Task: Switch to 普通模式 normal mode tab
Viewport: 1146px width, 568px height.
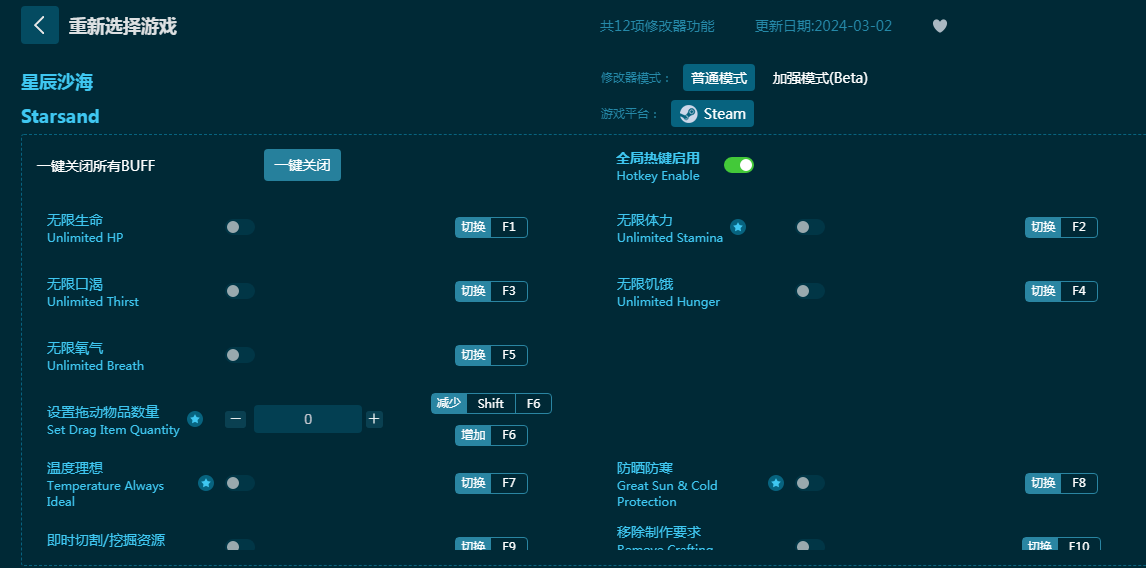Action: pos(718,78)
